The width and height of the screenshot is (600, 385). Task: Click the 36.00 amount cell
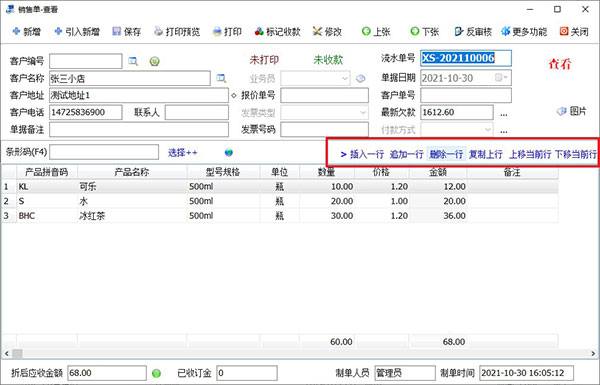point(438,216)
